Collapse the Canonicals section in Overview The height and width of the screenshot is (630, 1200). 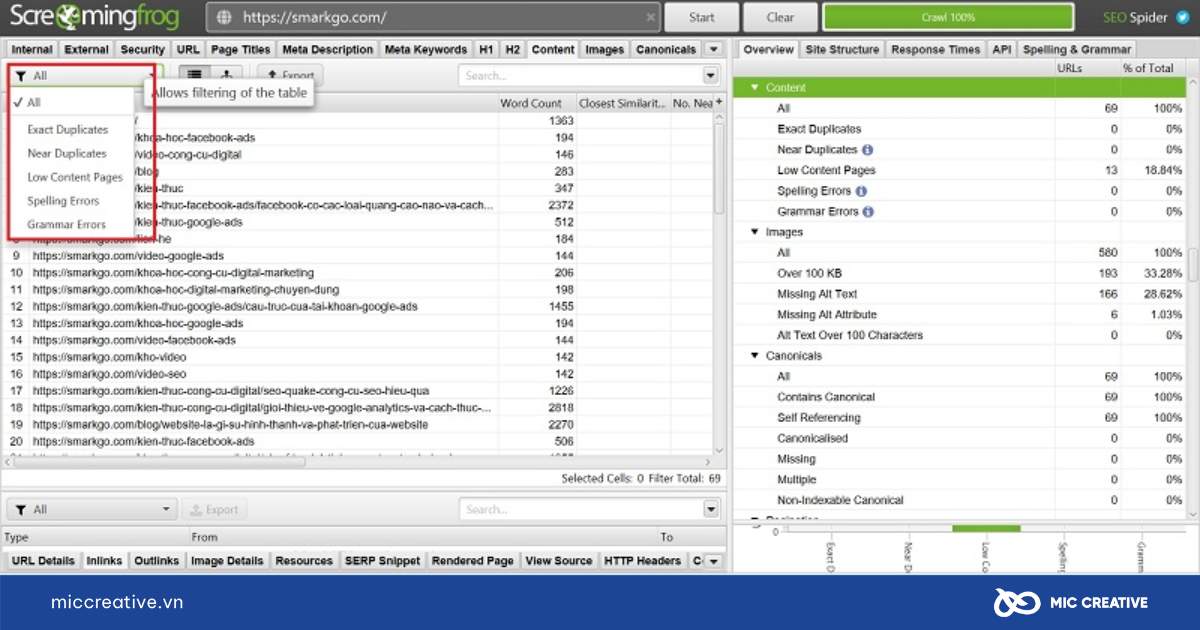(x=755, y=356)
